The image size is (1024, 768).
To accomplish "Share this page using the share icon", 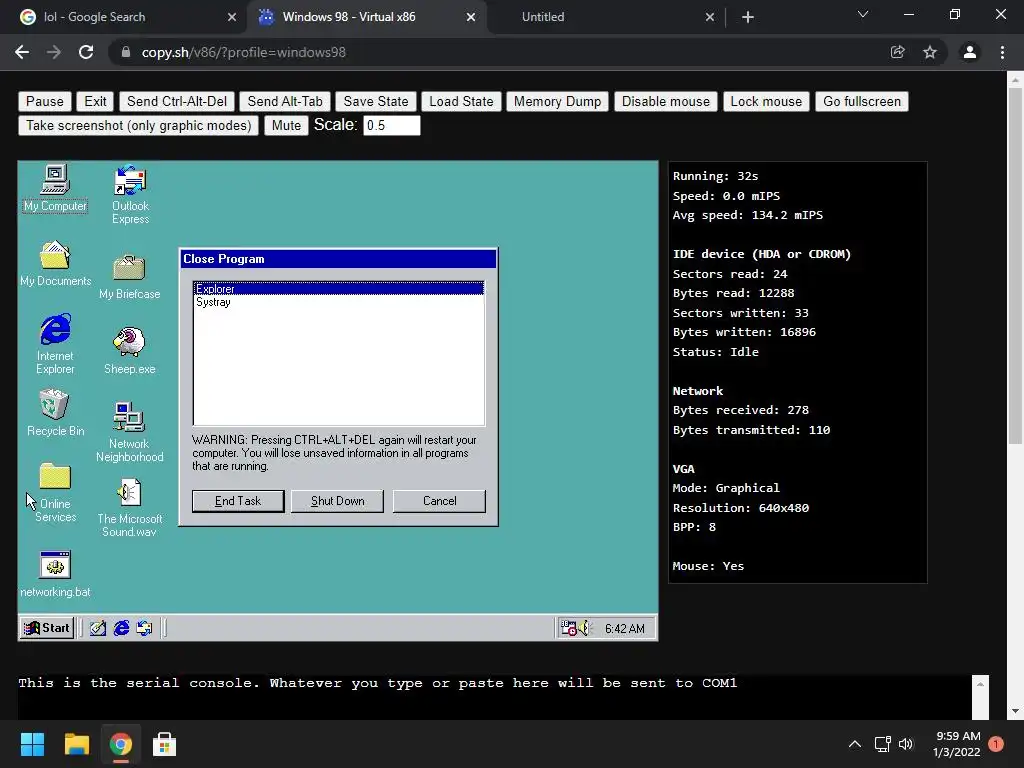I will pyautogui.click(x=898, y=52).
